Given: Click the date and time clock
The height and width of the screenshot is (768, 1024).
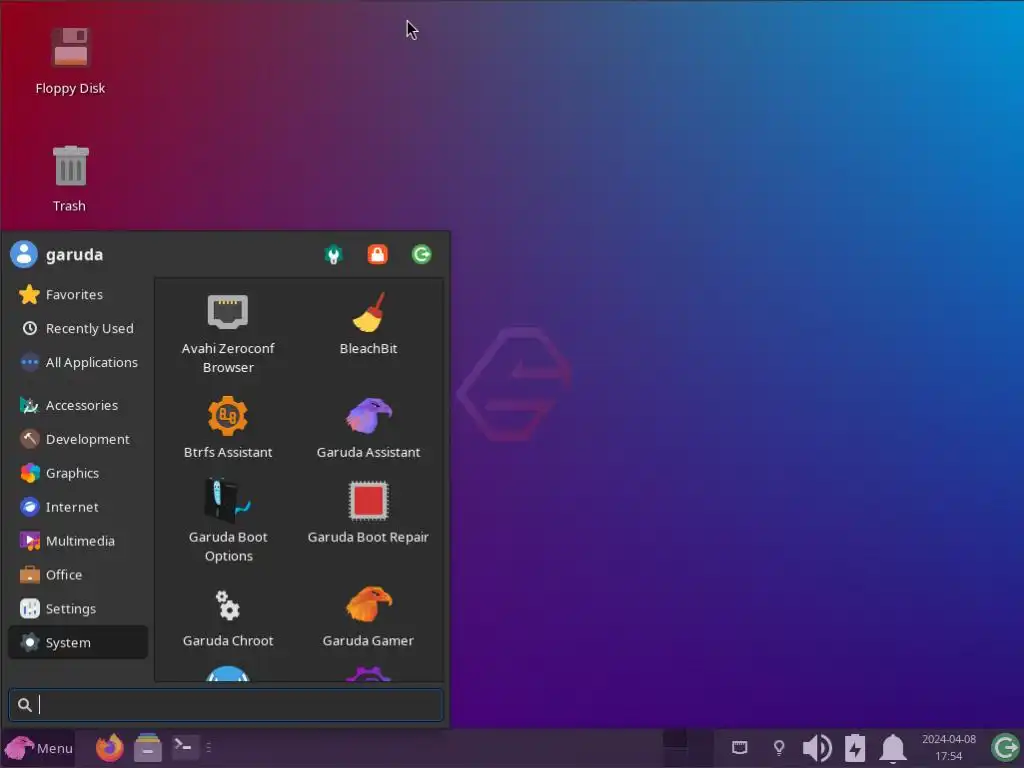Looking at the screenshot, I should click(949, 748).
